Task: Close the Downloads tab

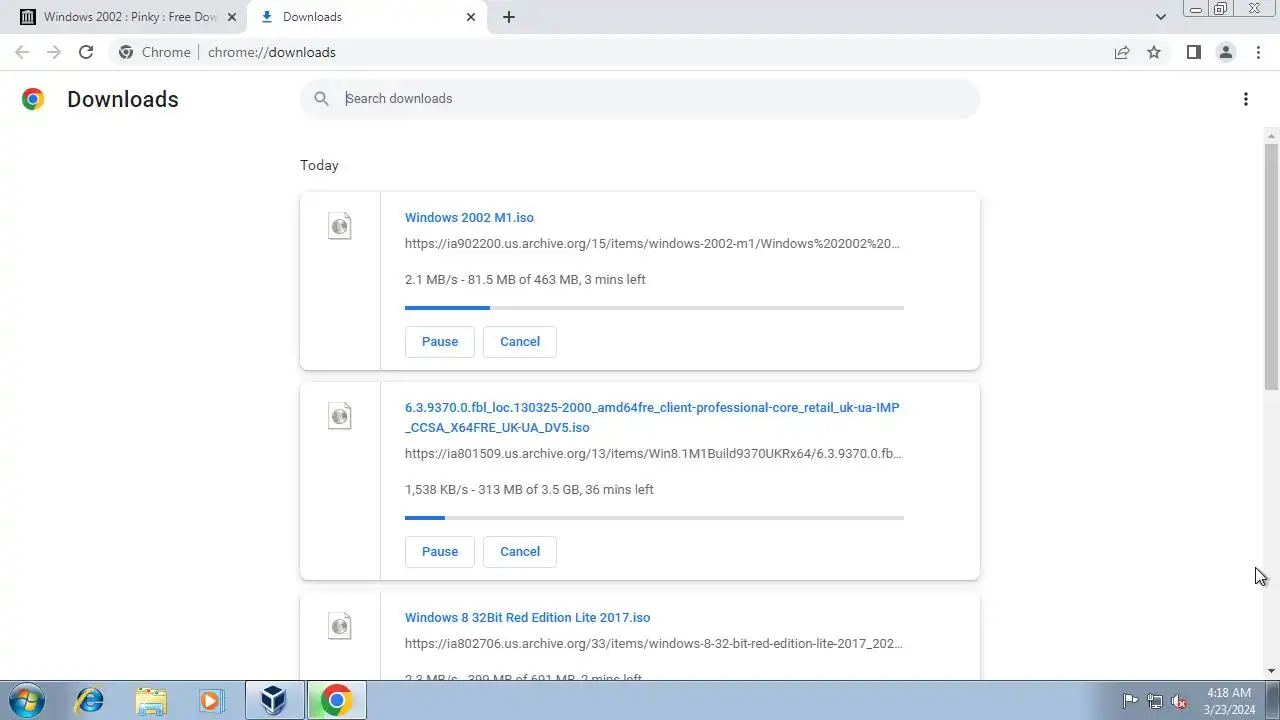Action: coord(471,17)
